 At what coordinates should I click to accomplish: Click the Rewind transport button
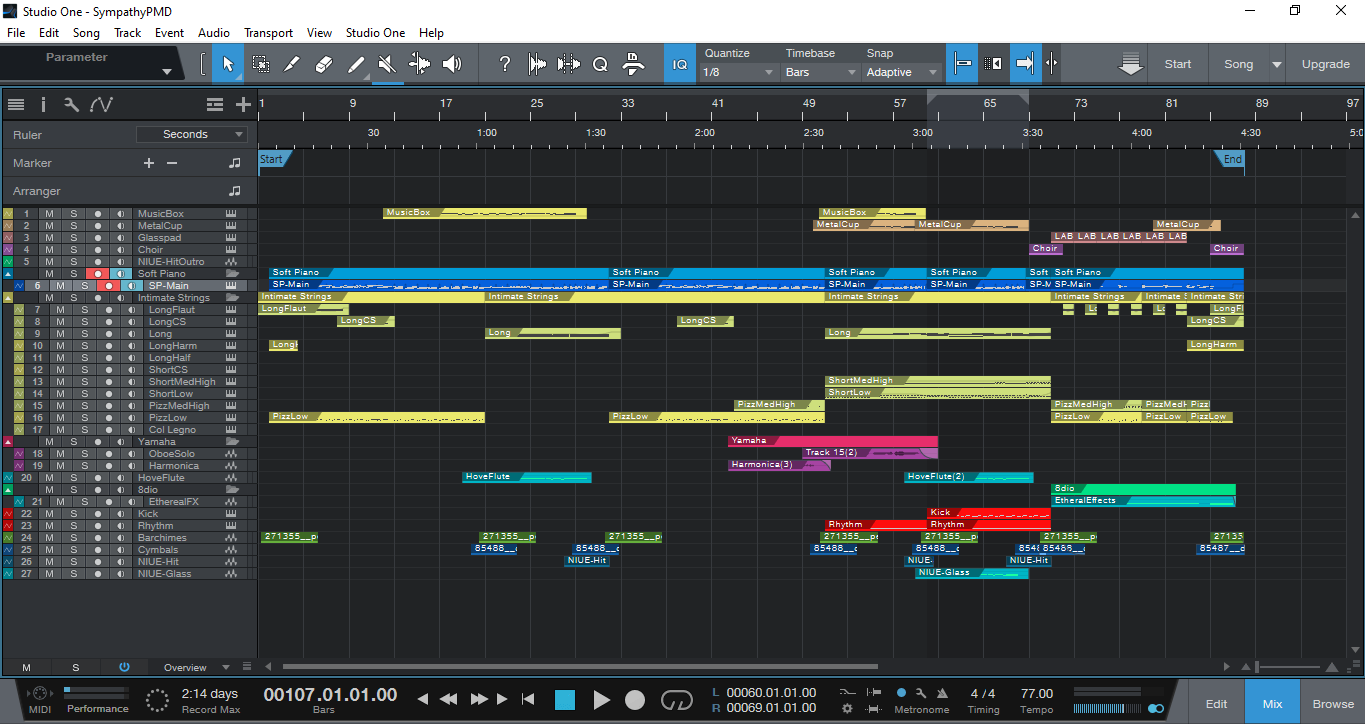449,699
